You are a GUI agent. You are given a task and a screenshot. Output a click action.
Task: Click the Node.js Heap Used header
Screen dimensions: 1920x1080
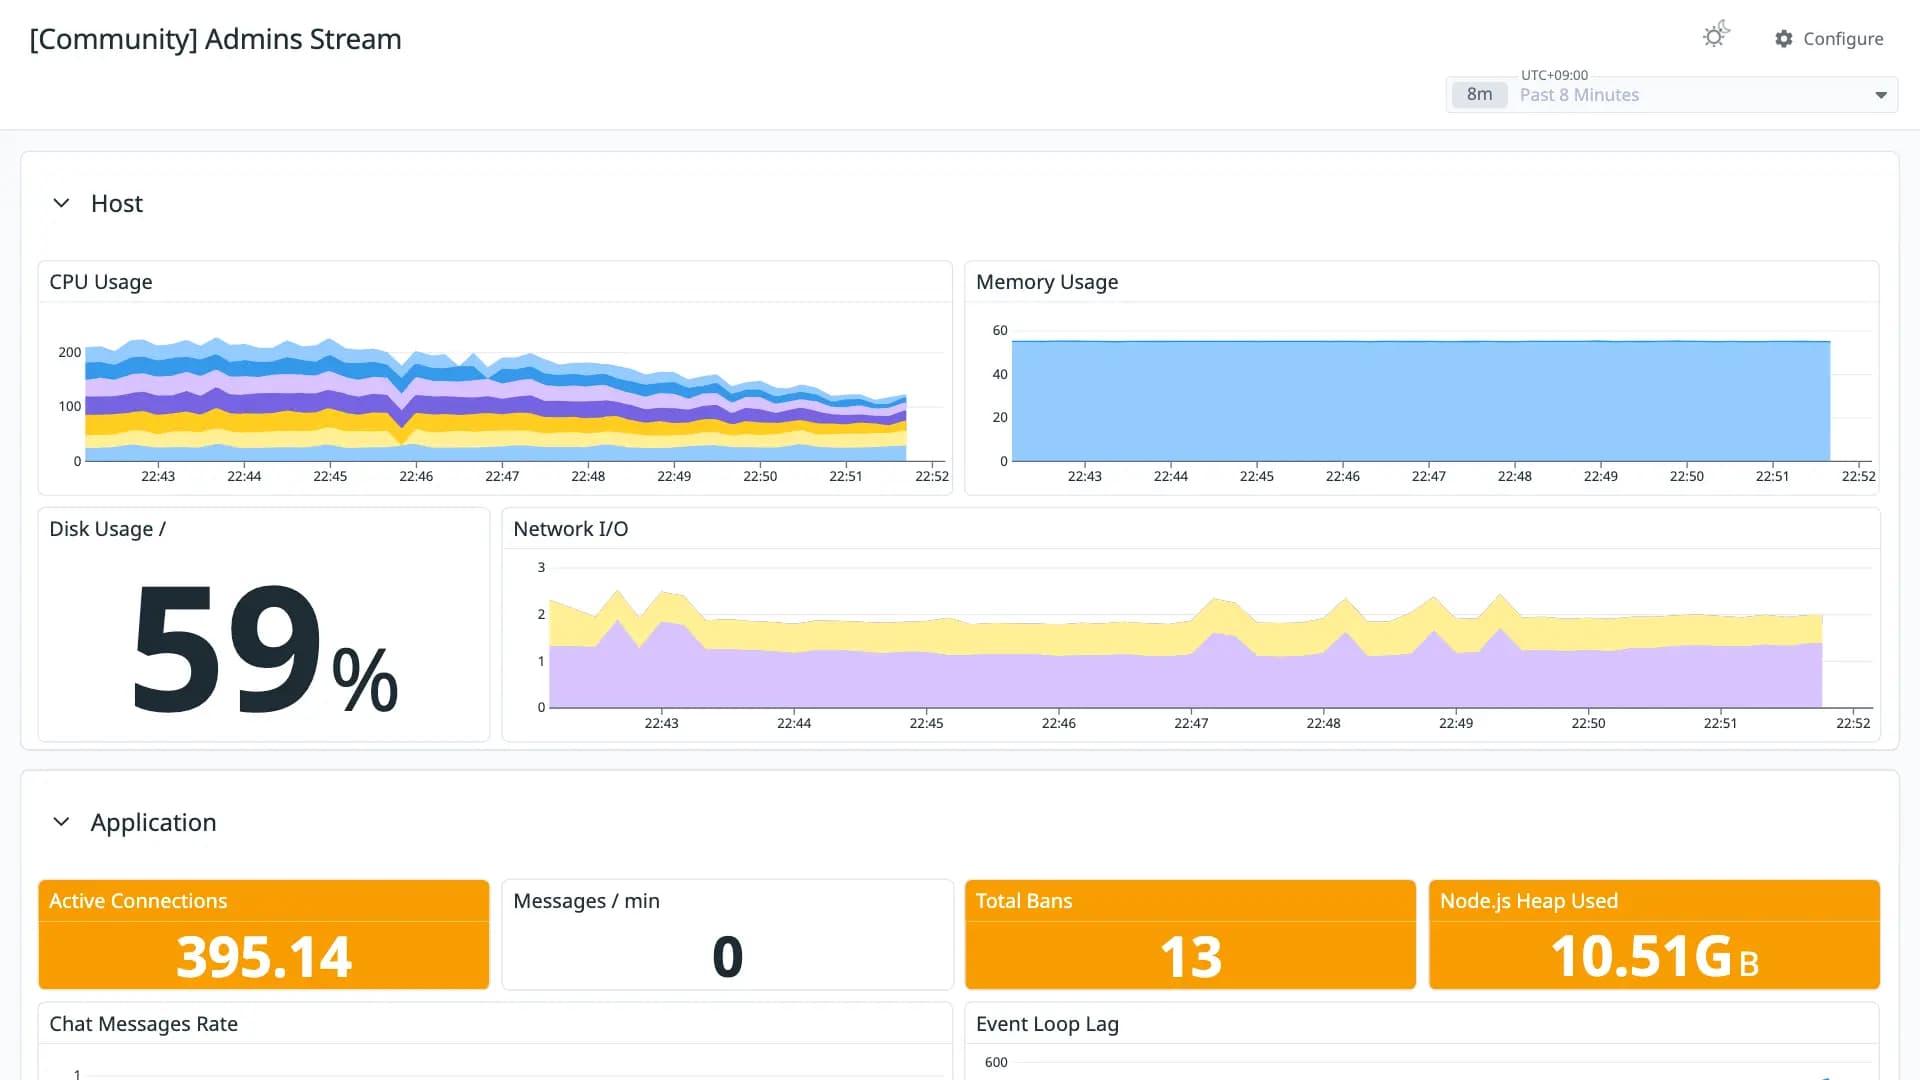coord(1654,901)
